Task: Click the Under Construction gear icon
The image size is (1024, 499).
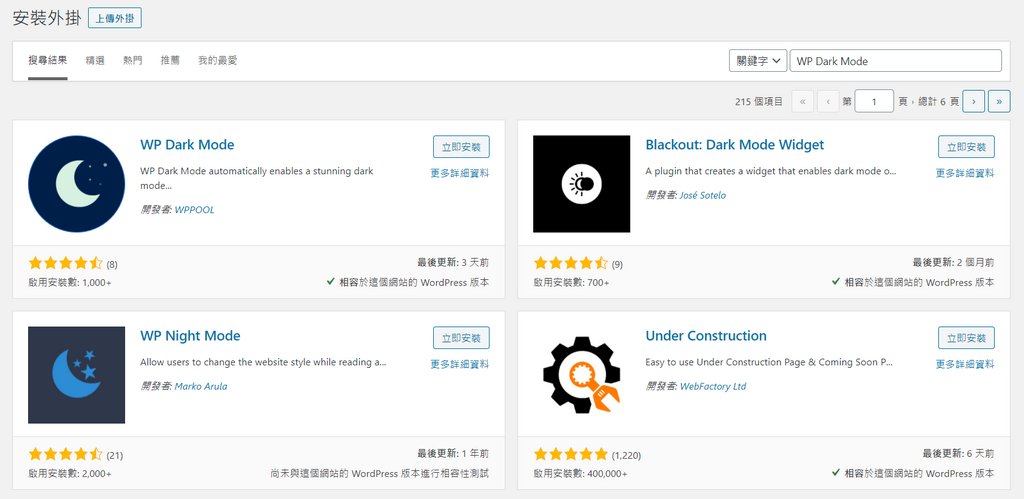Action: coord(581,374)
